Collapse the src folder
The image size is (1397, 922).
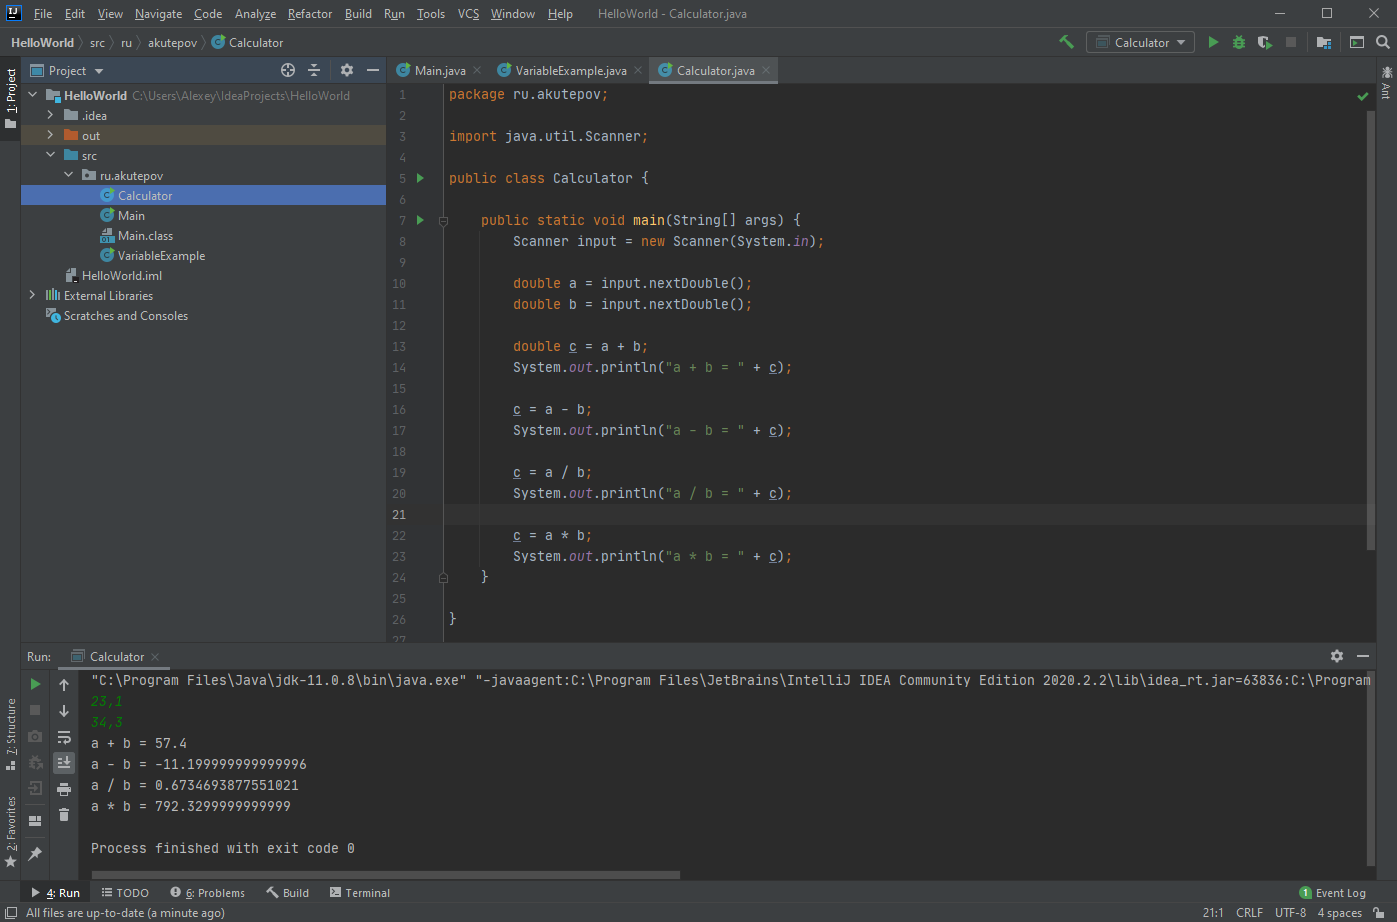click(x=51, y=155)
